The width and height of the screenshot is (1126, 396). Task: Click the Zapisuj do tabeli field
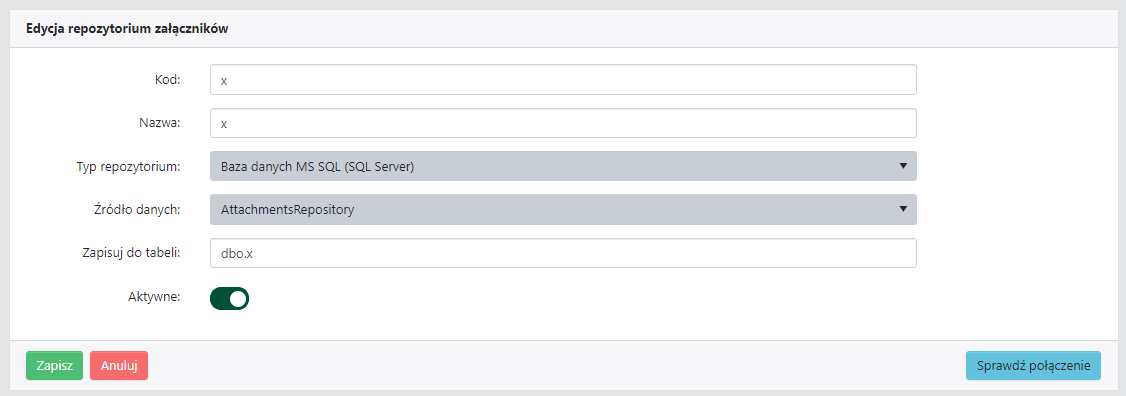point(563,253)
